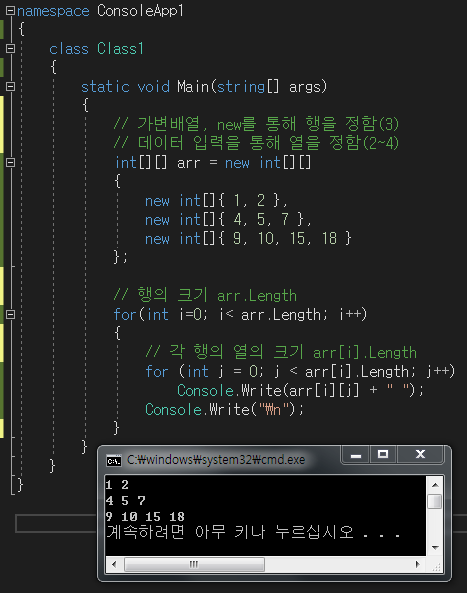Maximize the cmd.exe console window
Viewport: 467px width, 593px height.
[x=383, y=455]
